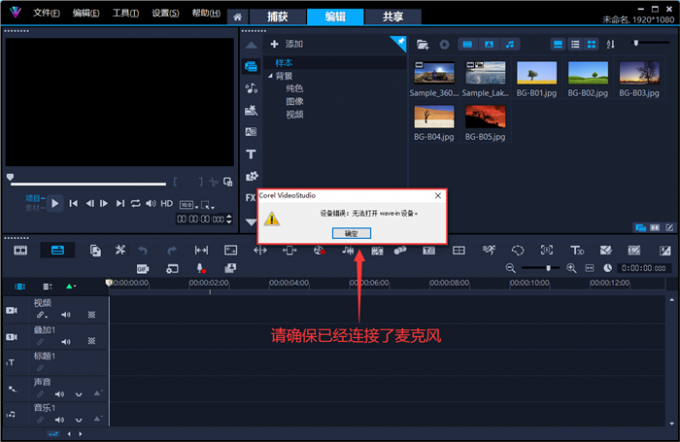This screenshot has height=442, width=680.
Task: Switch to the 共享 tab
Action: (393, 17)
